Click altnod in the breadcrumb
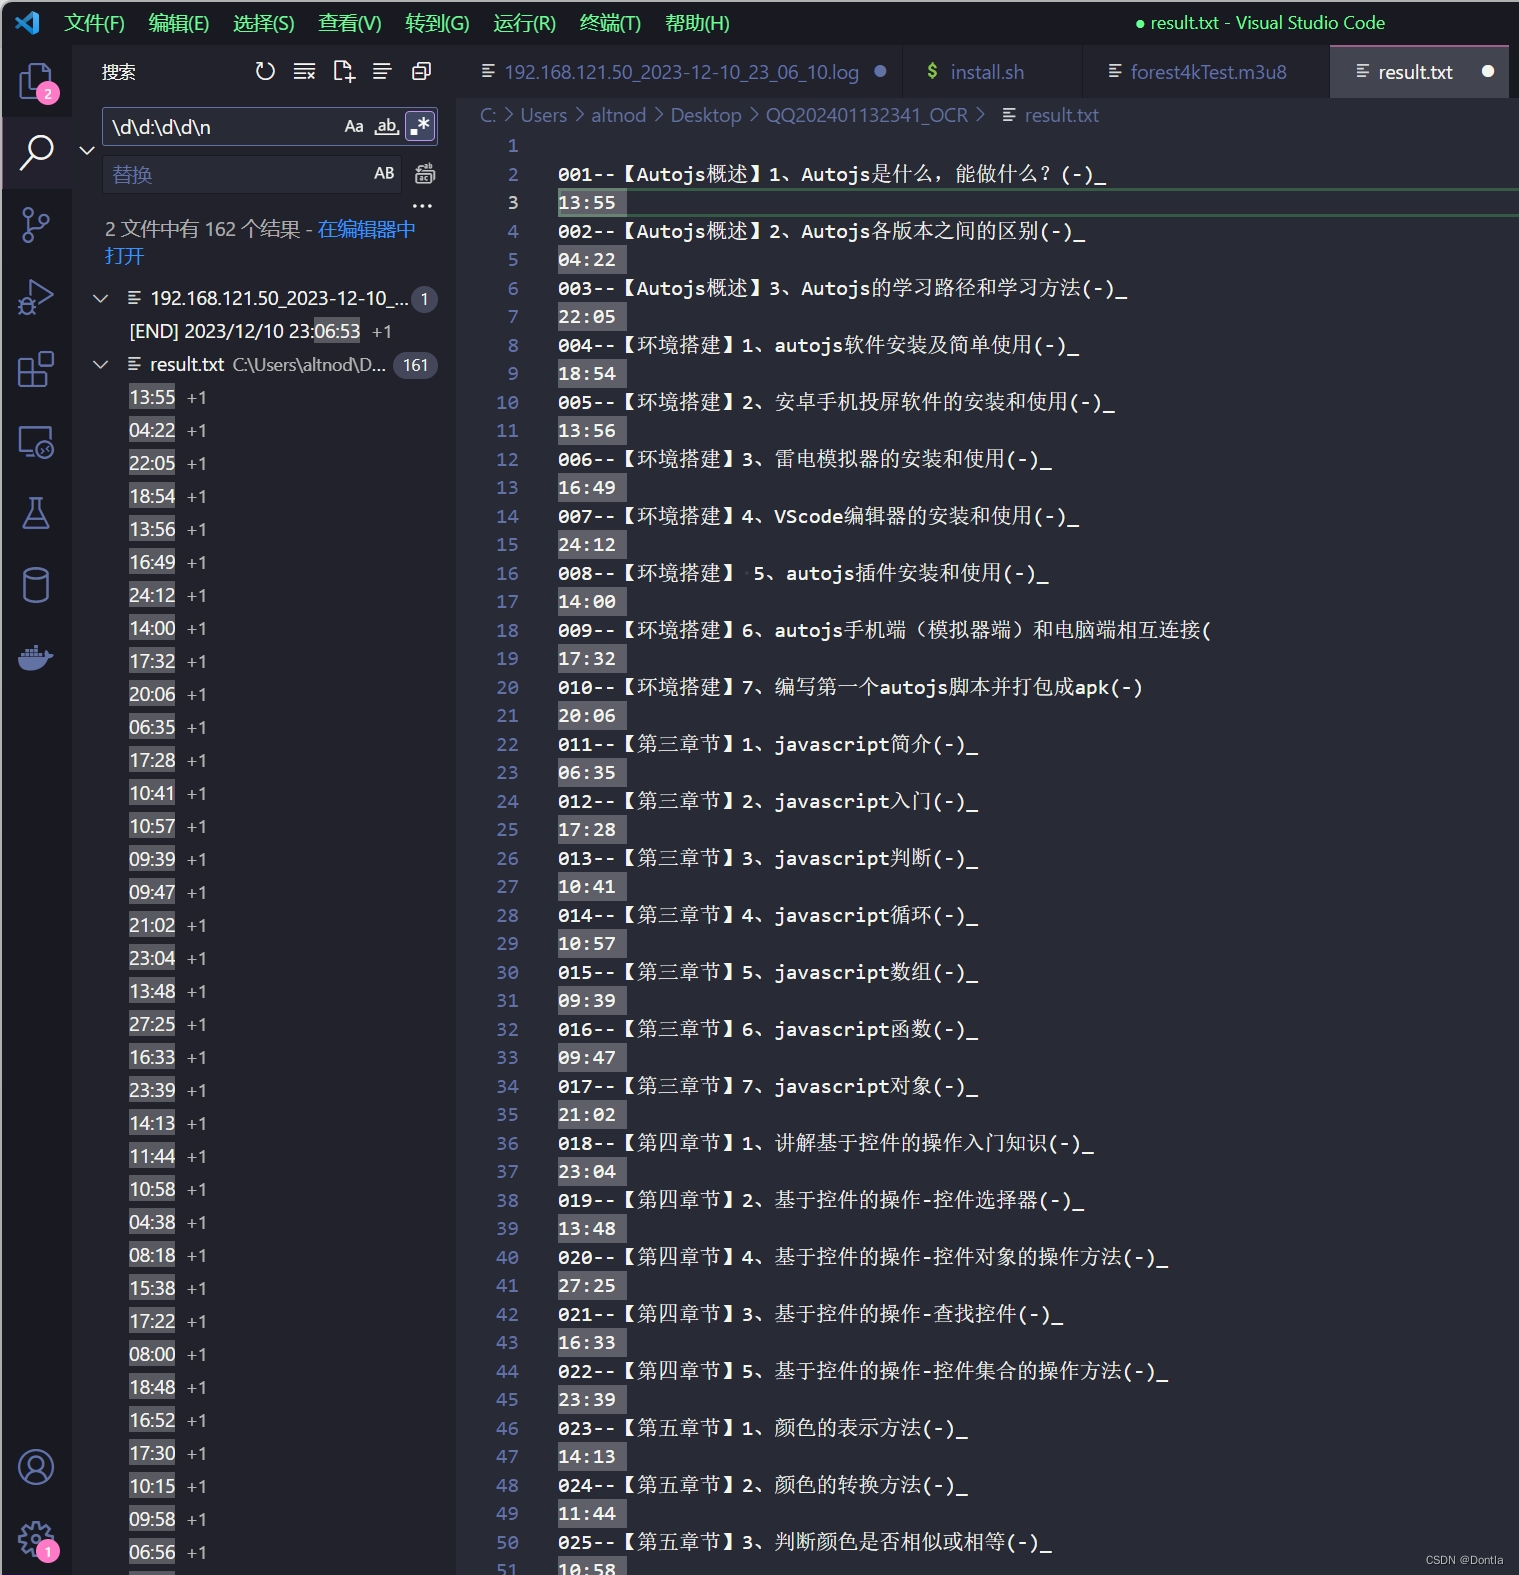Viewport: 1519px width, 1575px height. click(618, 115)
